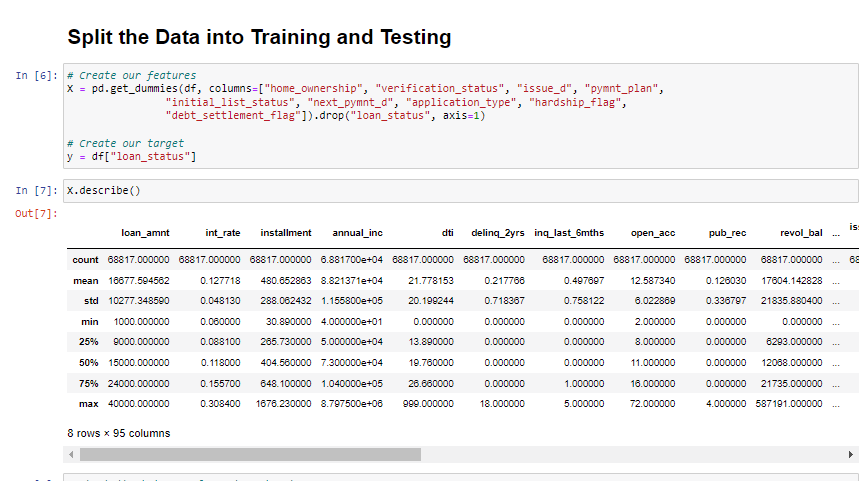Click the Out[7] output prompt
The width and height of the screenshot is (867, 481).
[x=36, y=213]
